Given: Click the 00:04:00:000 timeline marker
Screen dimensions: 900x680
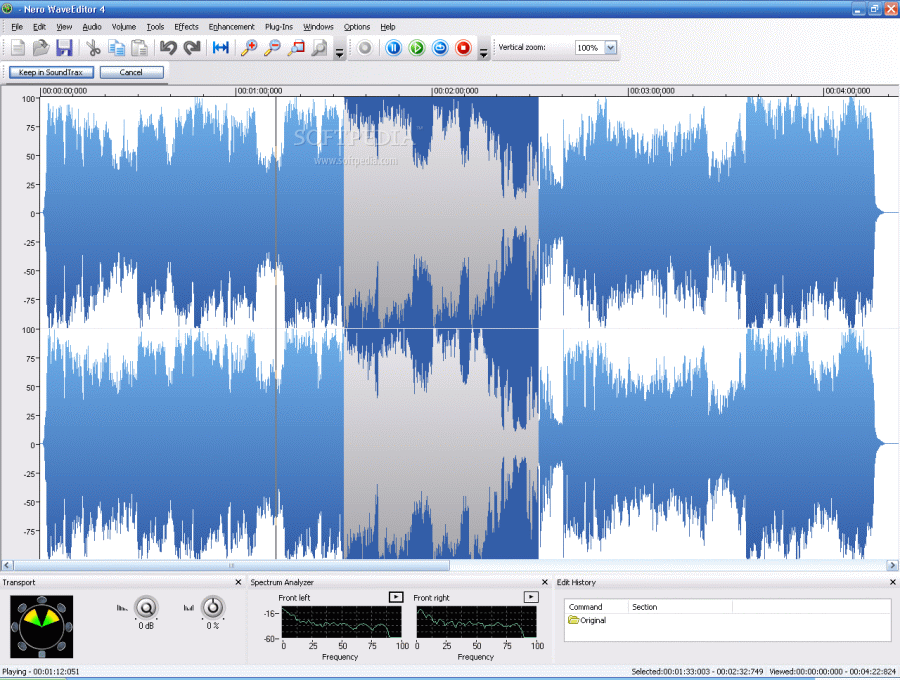Looking at the screenshot, I should (847, 91).
